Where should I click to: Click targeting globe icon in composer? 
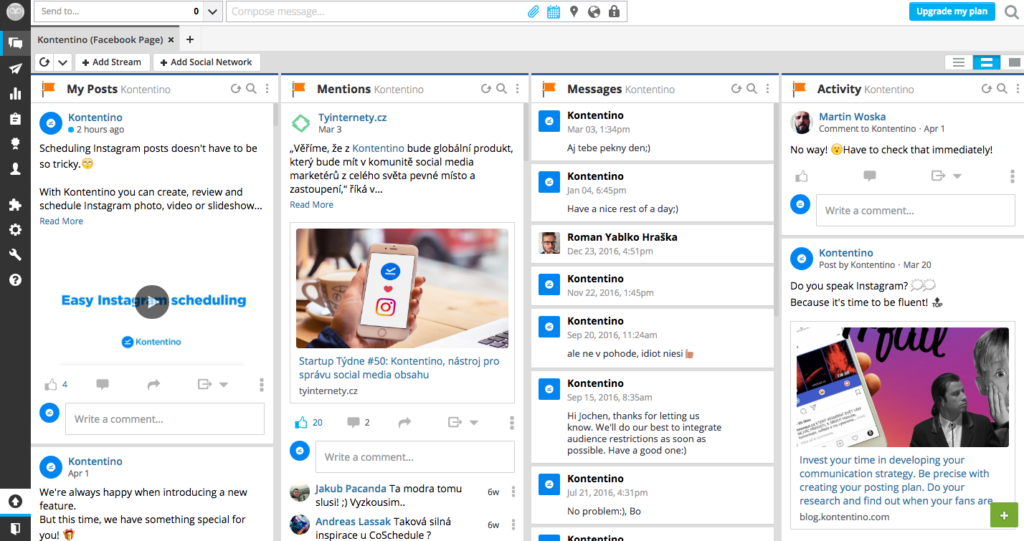click(x=594, y=11)
